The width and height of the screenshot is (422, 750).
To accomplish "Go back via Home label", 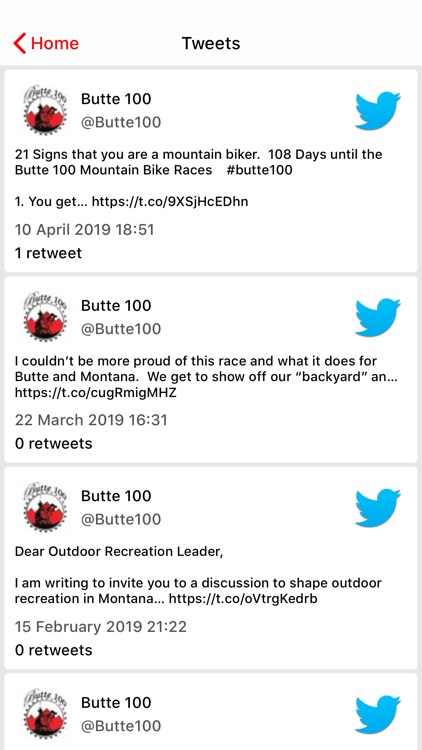I will coord(55,44).
